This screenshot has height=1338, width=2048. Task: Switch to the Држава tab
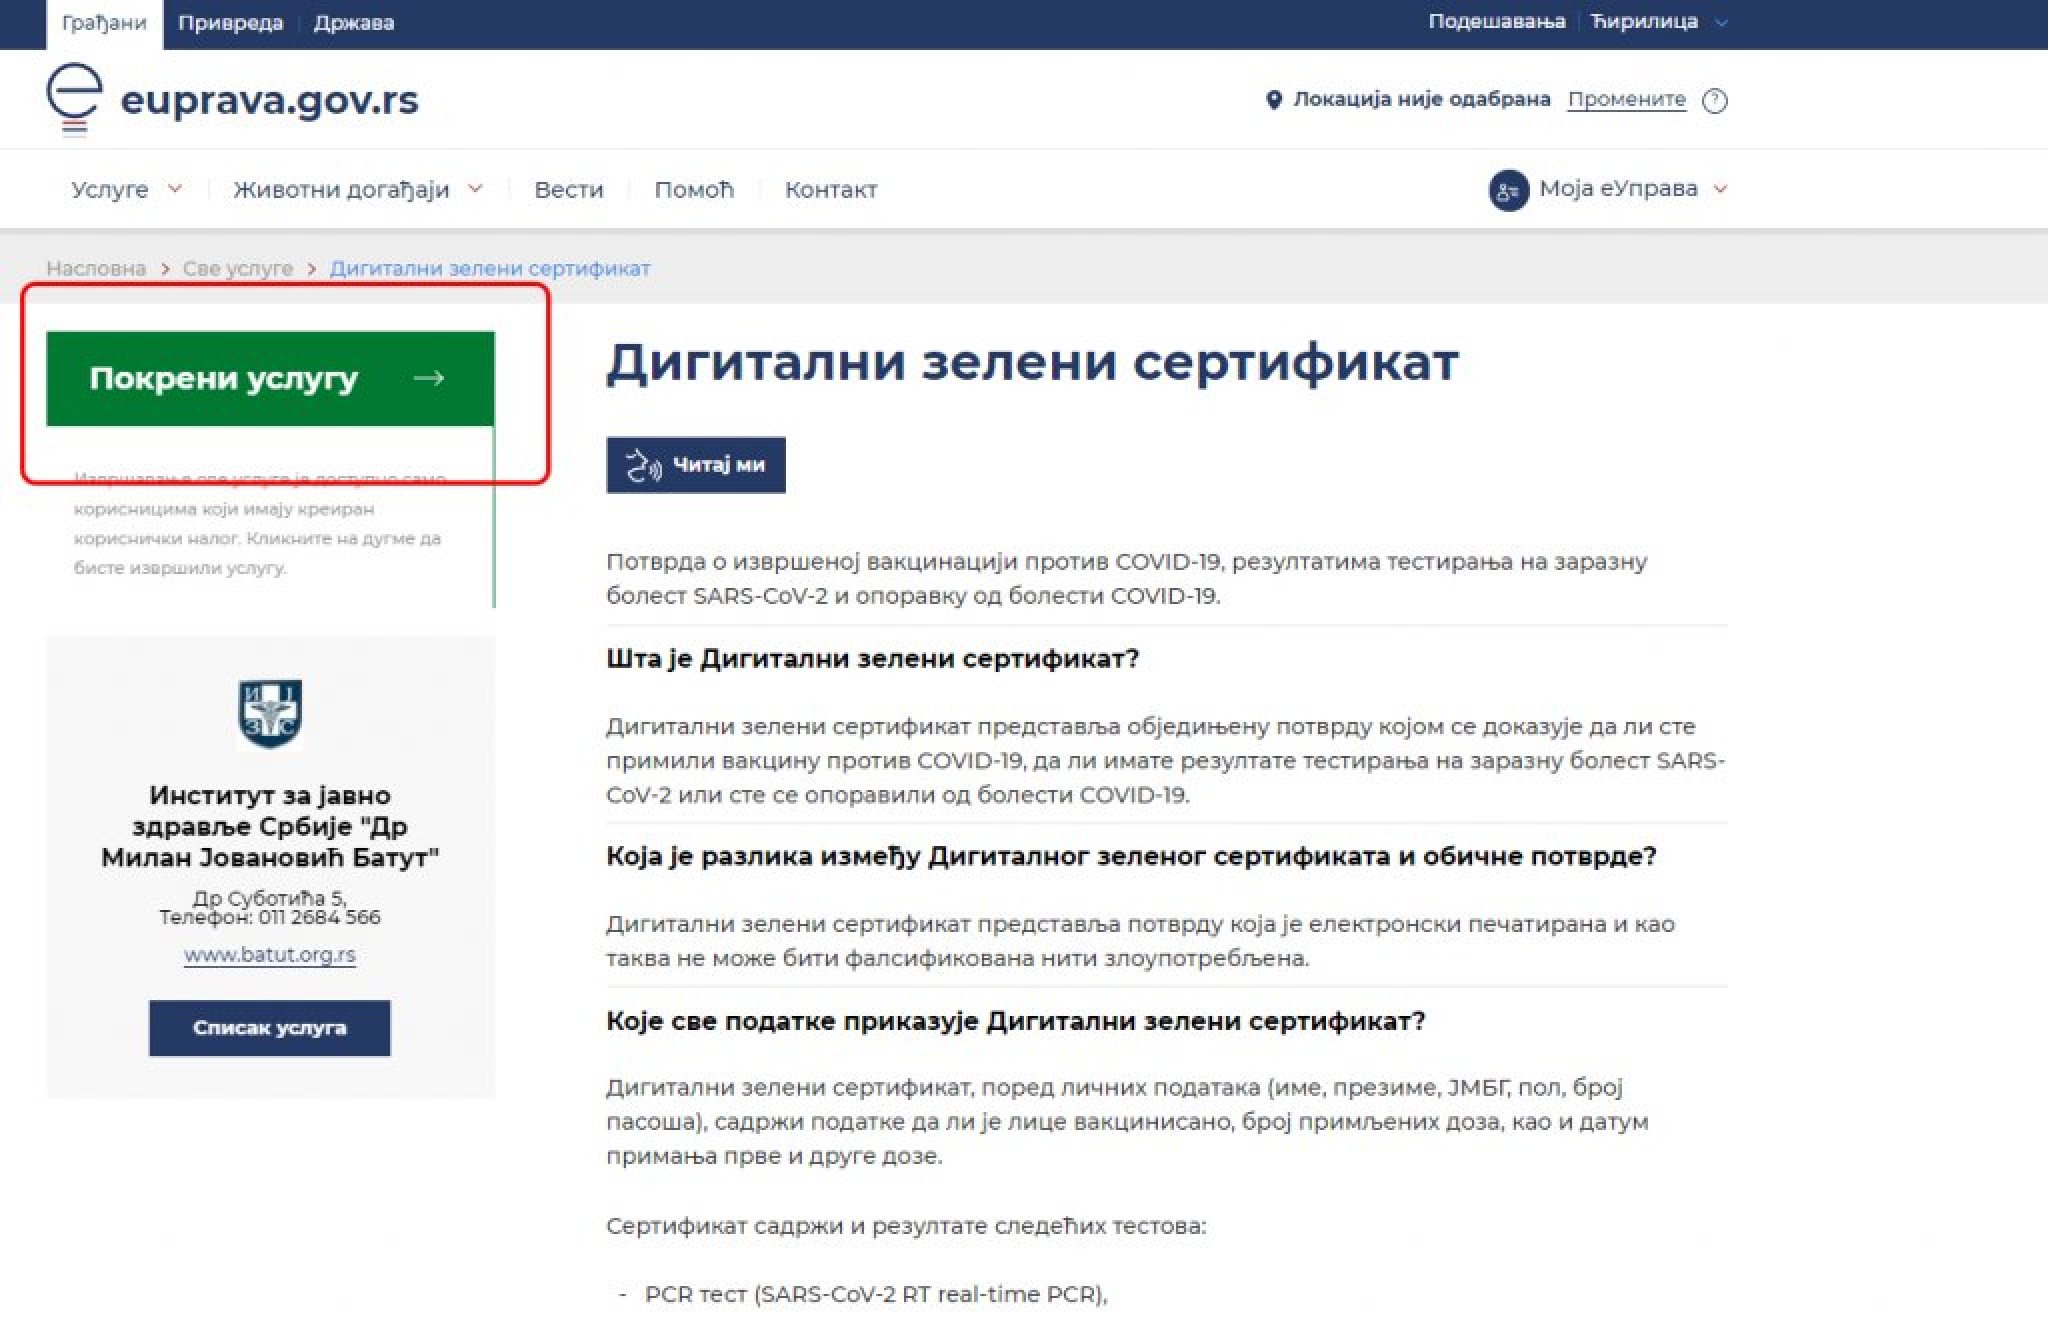click(x=353, y=22)
